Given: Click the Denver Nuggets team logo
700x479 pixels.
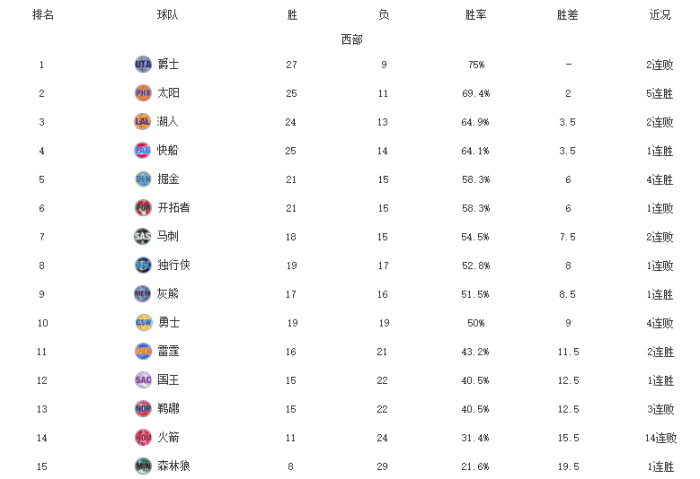Looking at the screenshot, I should [x=143, y=179].
